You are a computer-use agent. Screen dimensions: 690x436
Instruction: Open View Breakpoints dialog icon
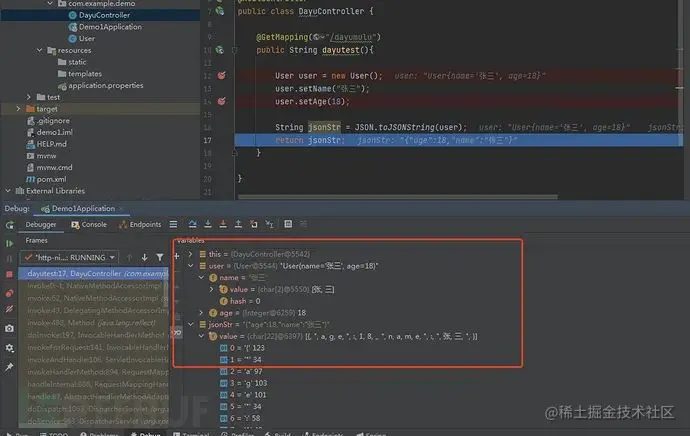[x=9, y=293]
